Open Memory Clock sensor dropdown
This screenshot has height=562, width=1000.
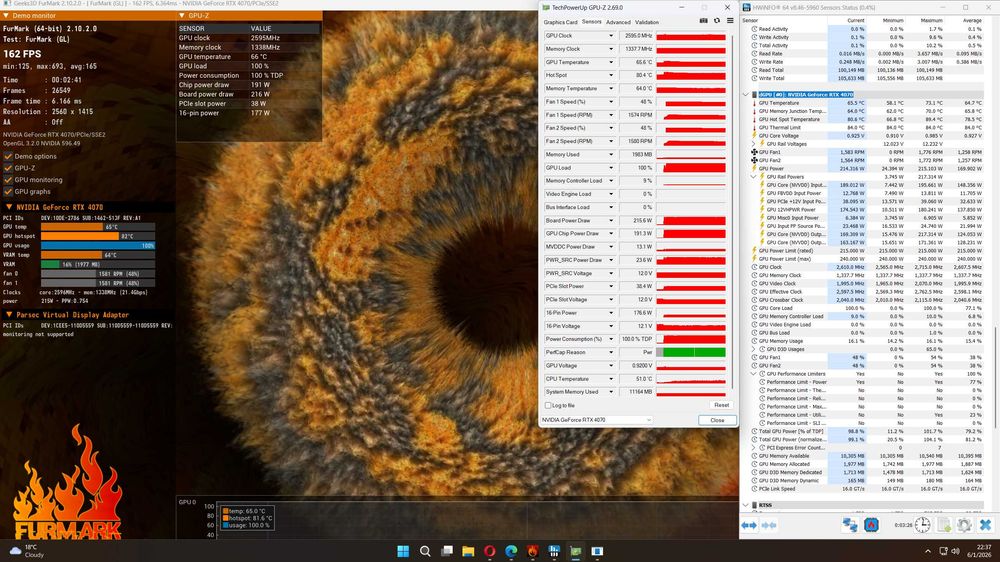click(610, 49)
